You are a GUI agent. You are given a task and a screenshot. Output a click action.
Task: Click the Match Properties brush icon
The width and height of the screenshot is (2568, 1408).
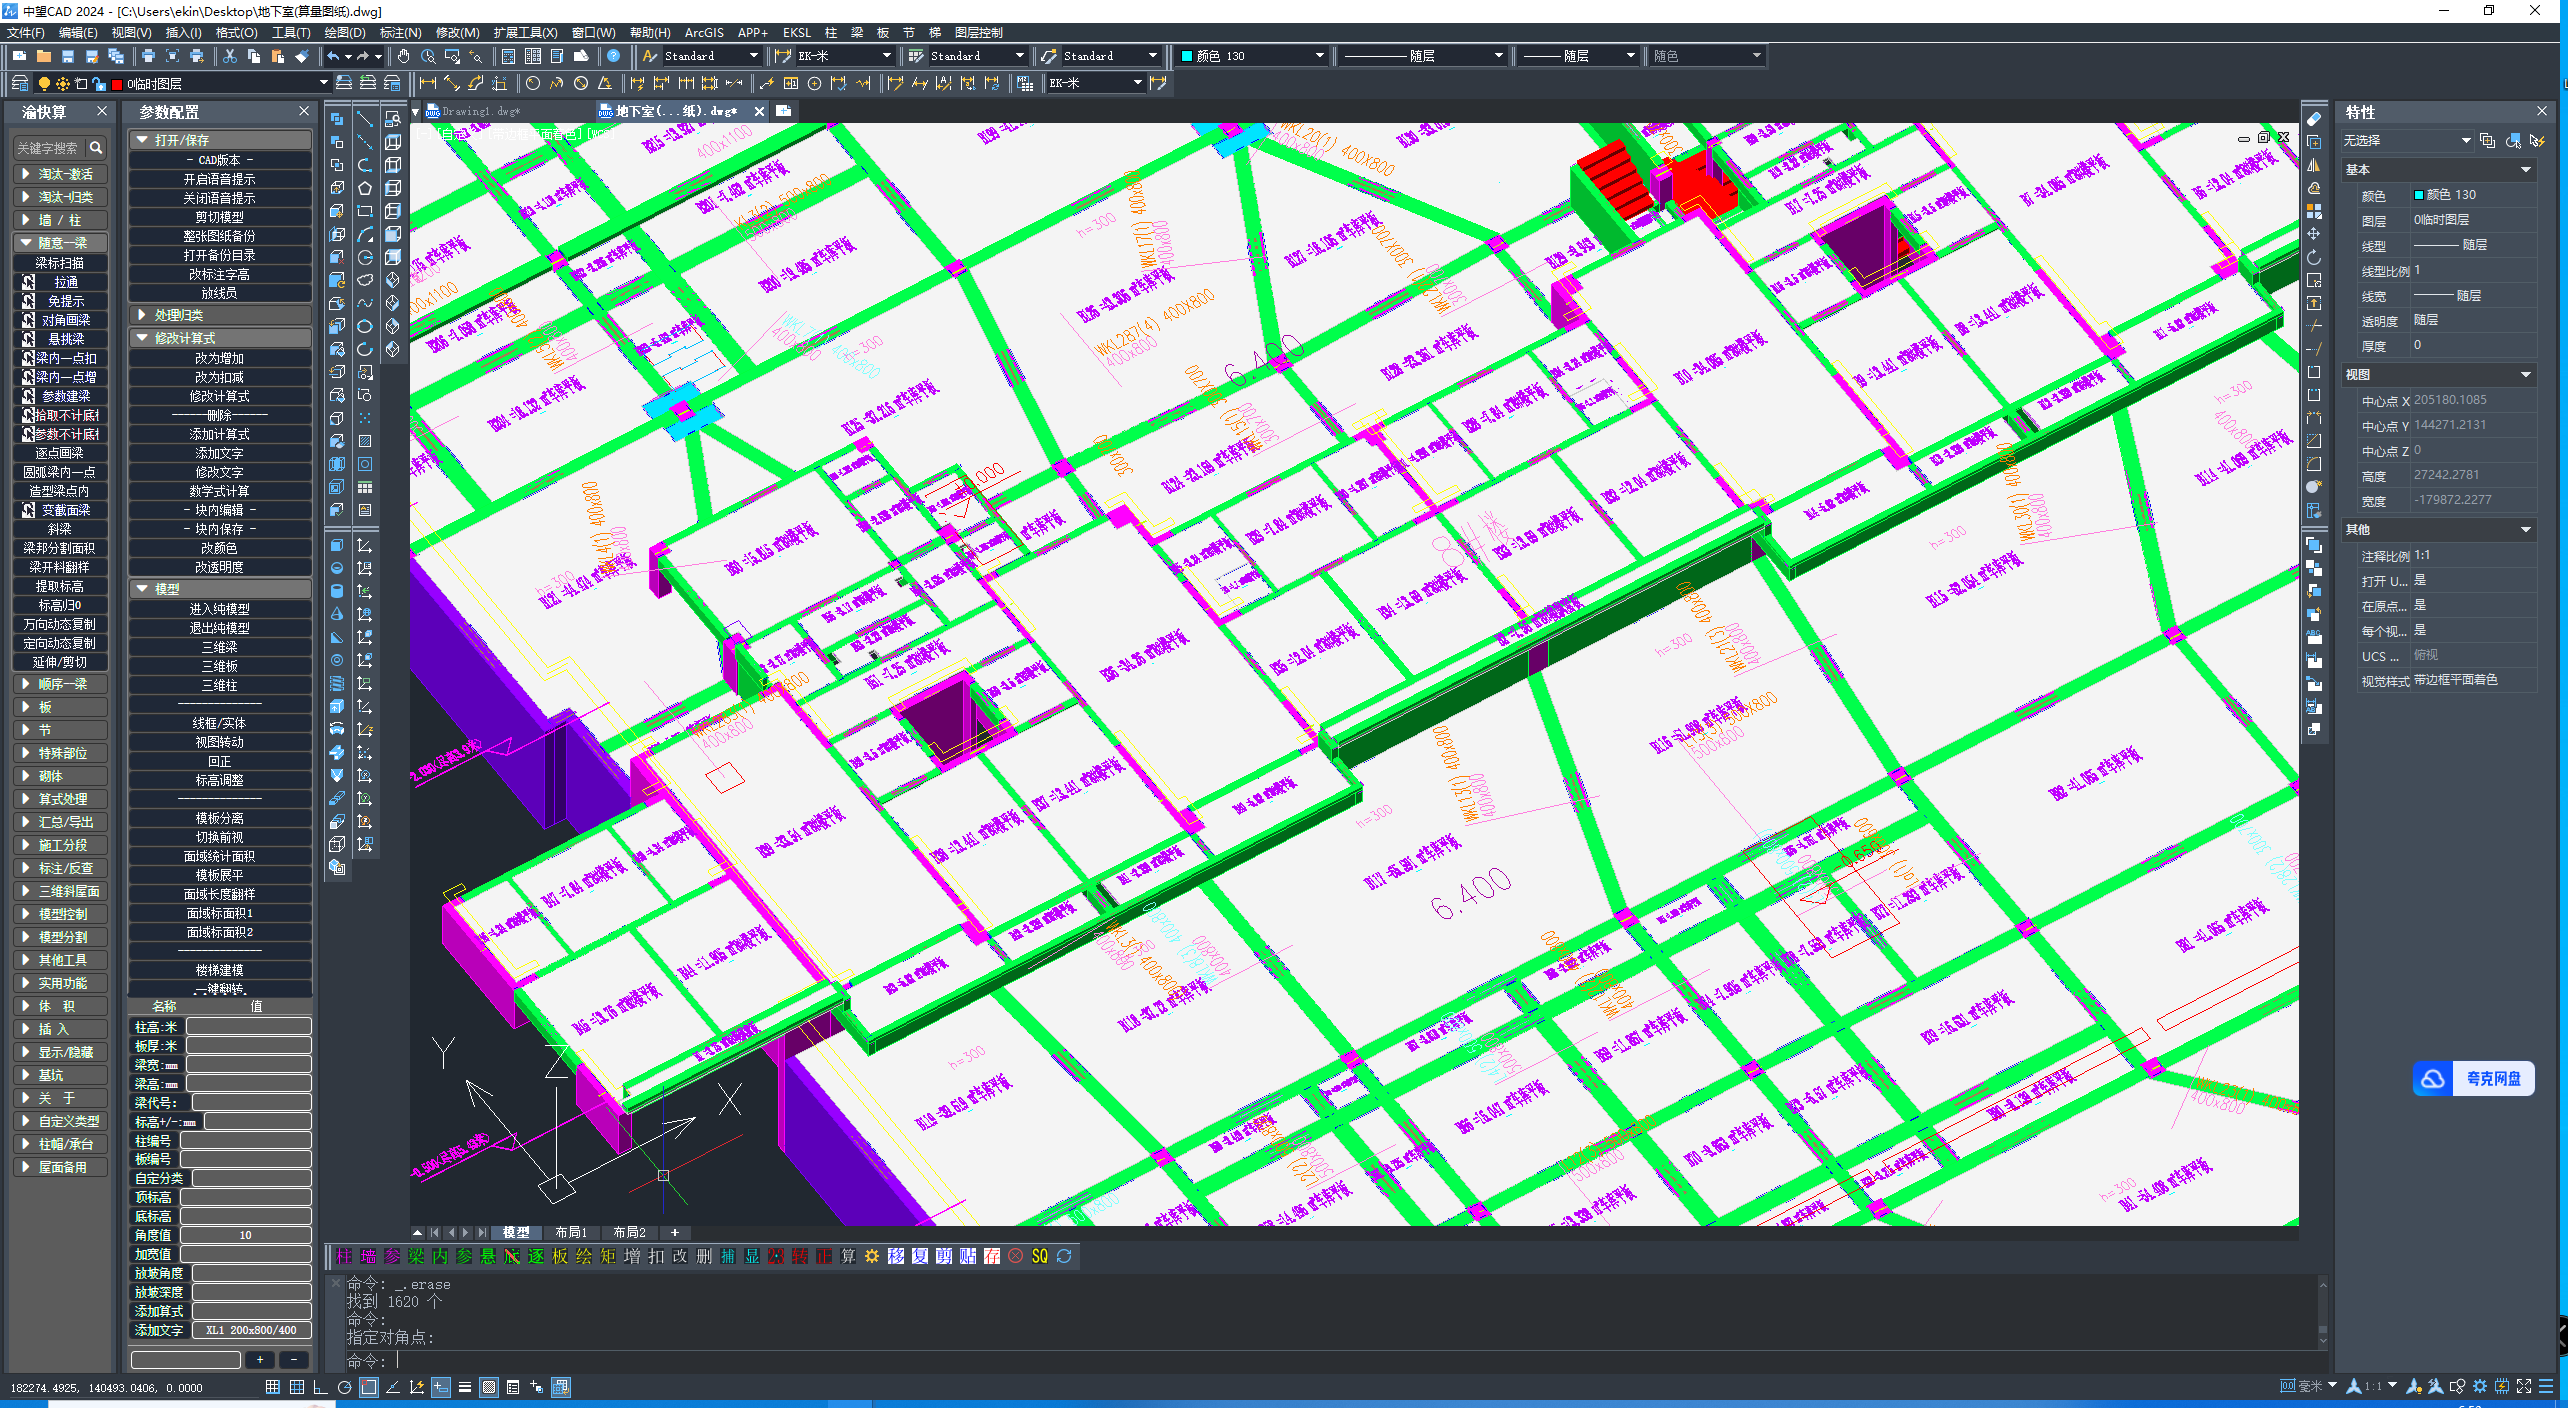coord(302,56)
